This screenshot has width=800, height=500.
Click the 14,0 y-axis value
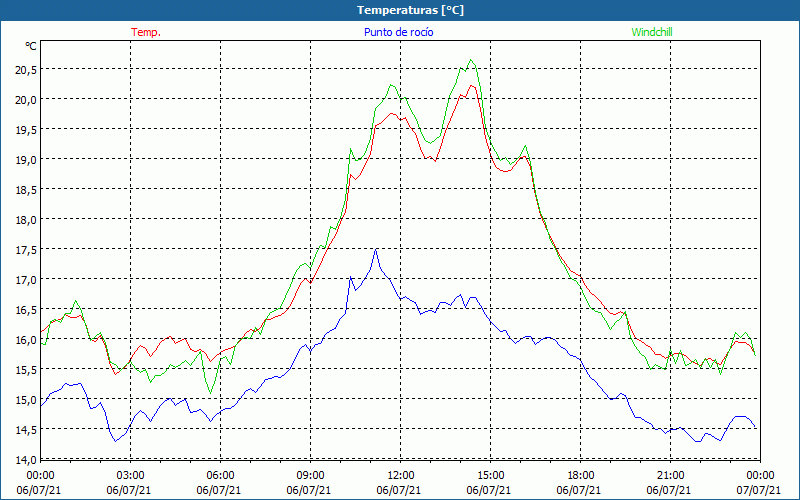26,460
